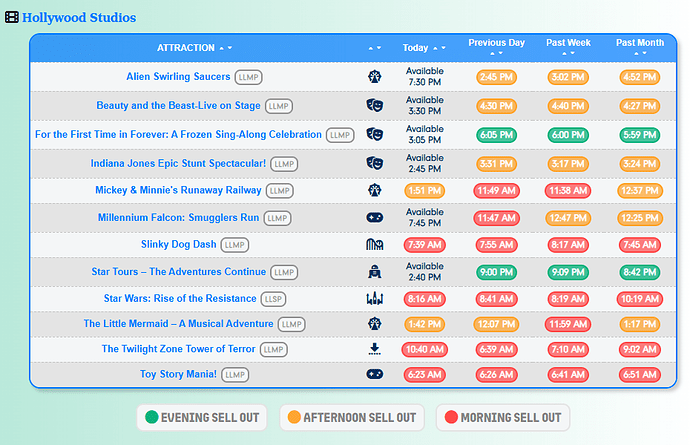The width and height of the screenshot is (690, 445).
Task: Click Alien Swirling Saucers Available 7:30 PM
Action: (425, 77)
